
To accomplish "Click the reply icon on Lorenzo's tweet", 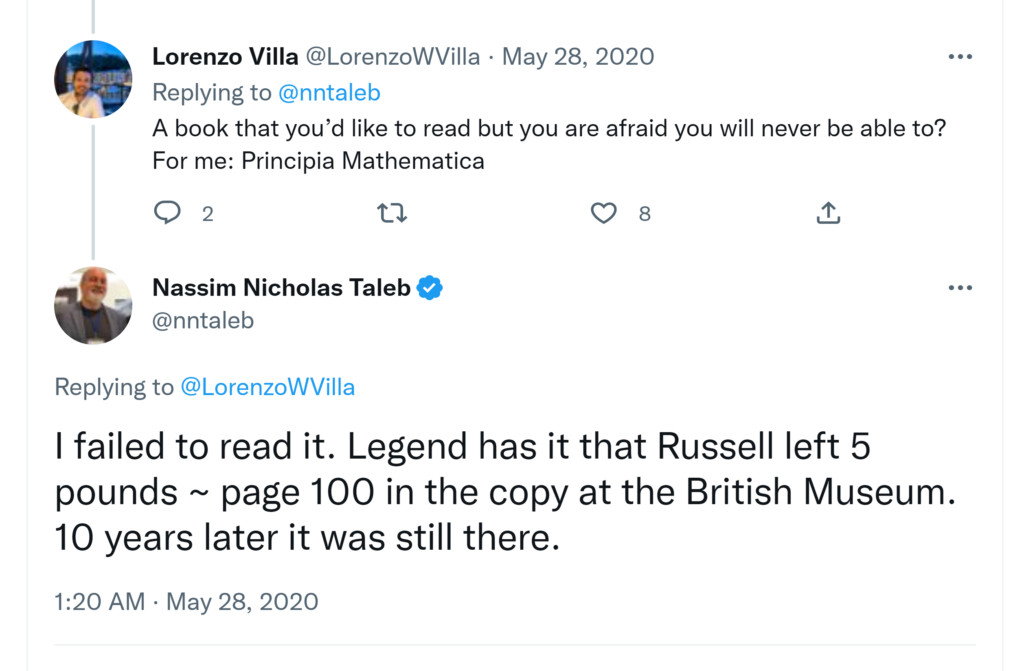I will click(167, 213).
